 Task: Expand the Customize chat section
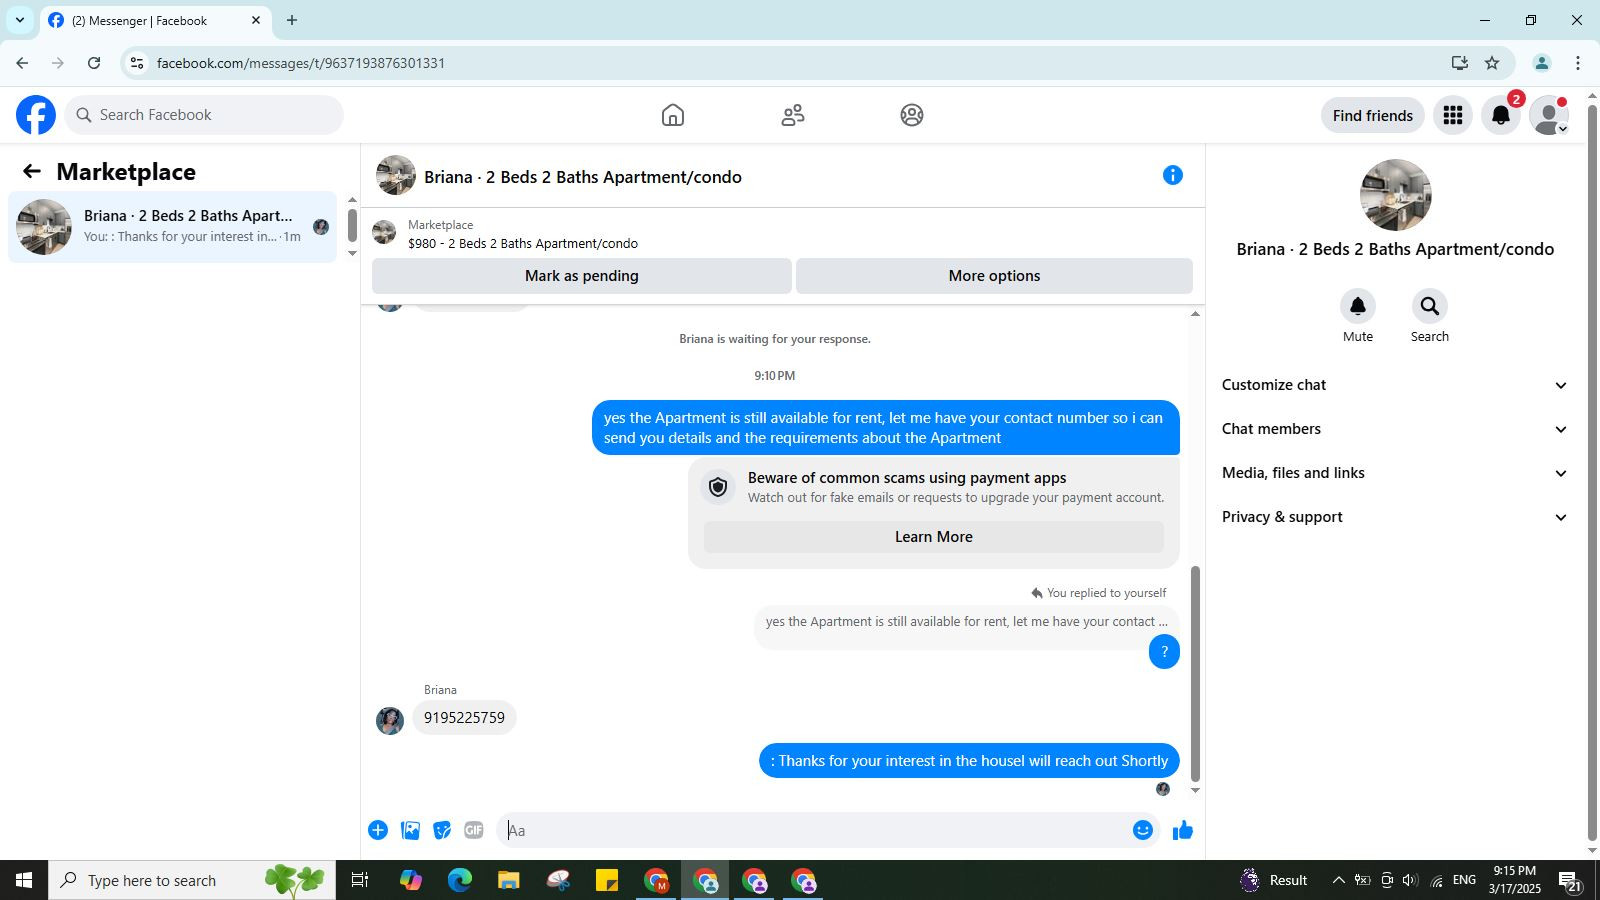coord(1395,385)
